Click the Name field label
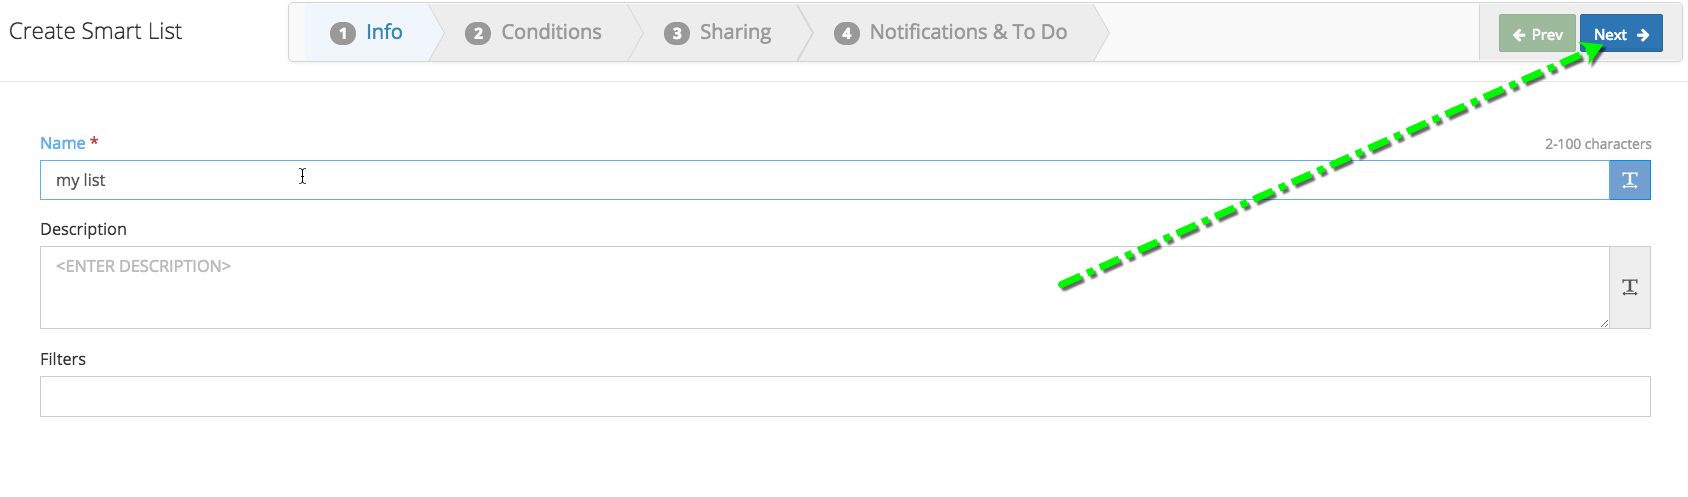This screenshot has height=497, width=1688. pyautogui.click(x=62, y=143)
